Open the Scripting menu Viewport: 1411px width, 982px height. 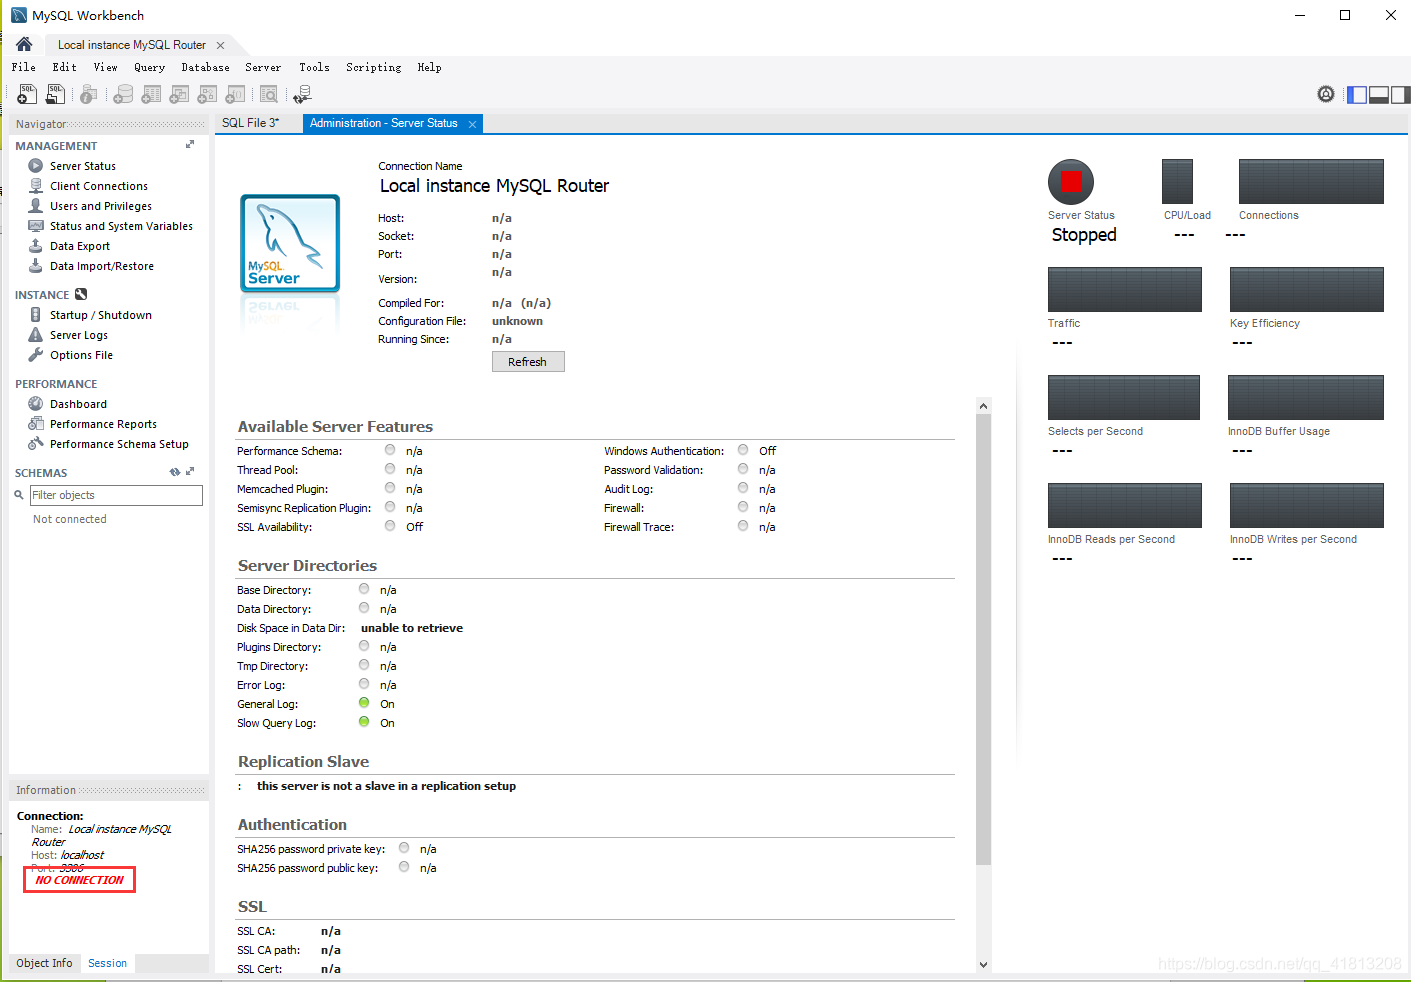coord(374,67)
